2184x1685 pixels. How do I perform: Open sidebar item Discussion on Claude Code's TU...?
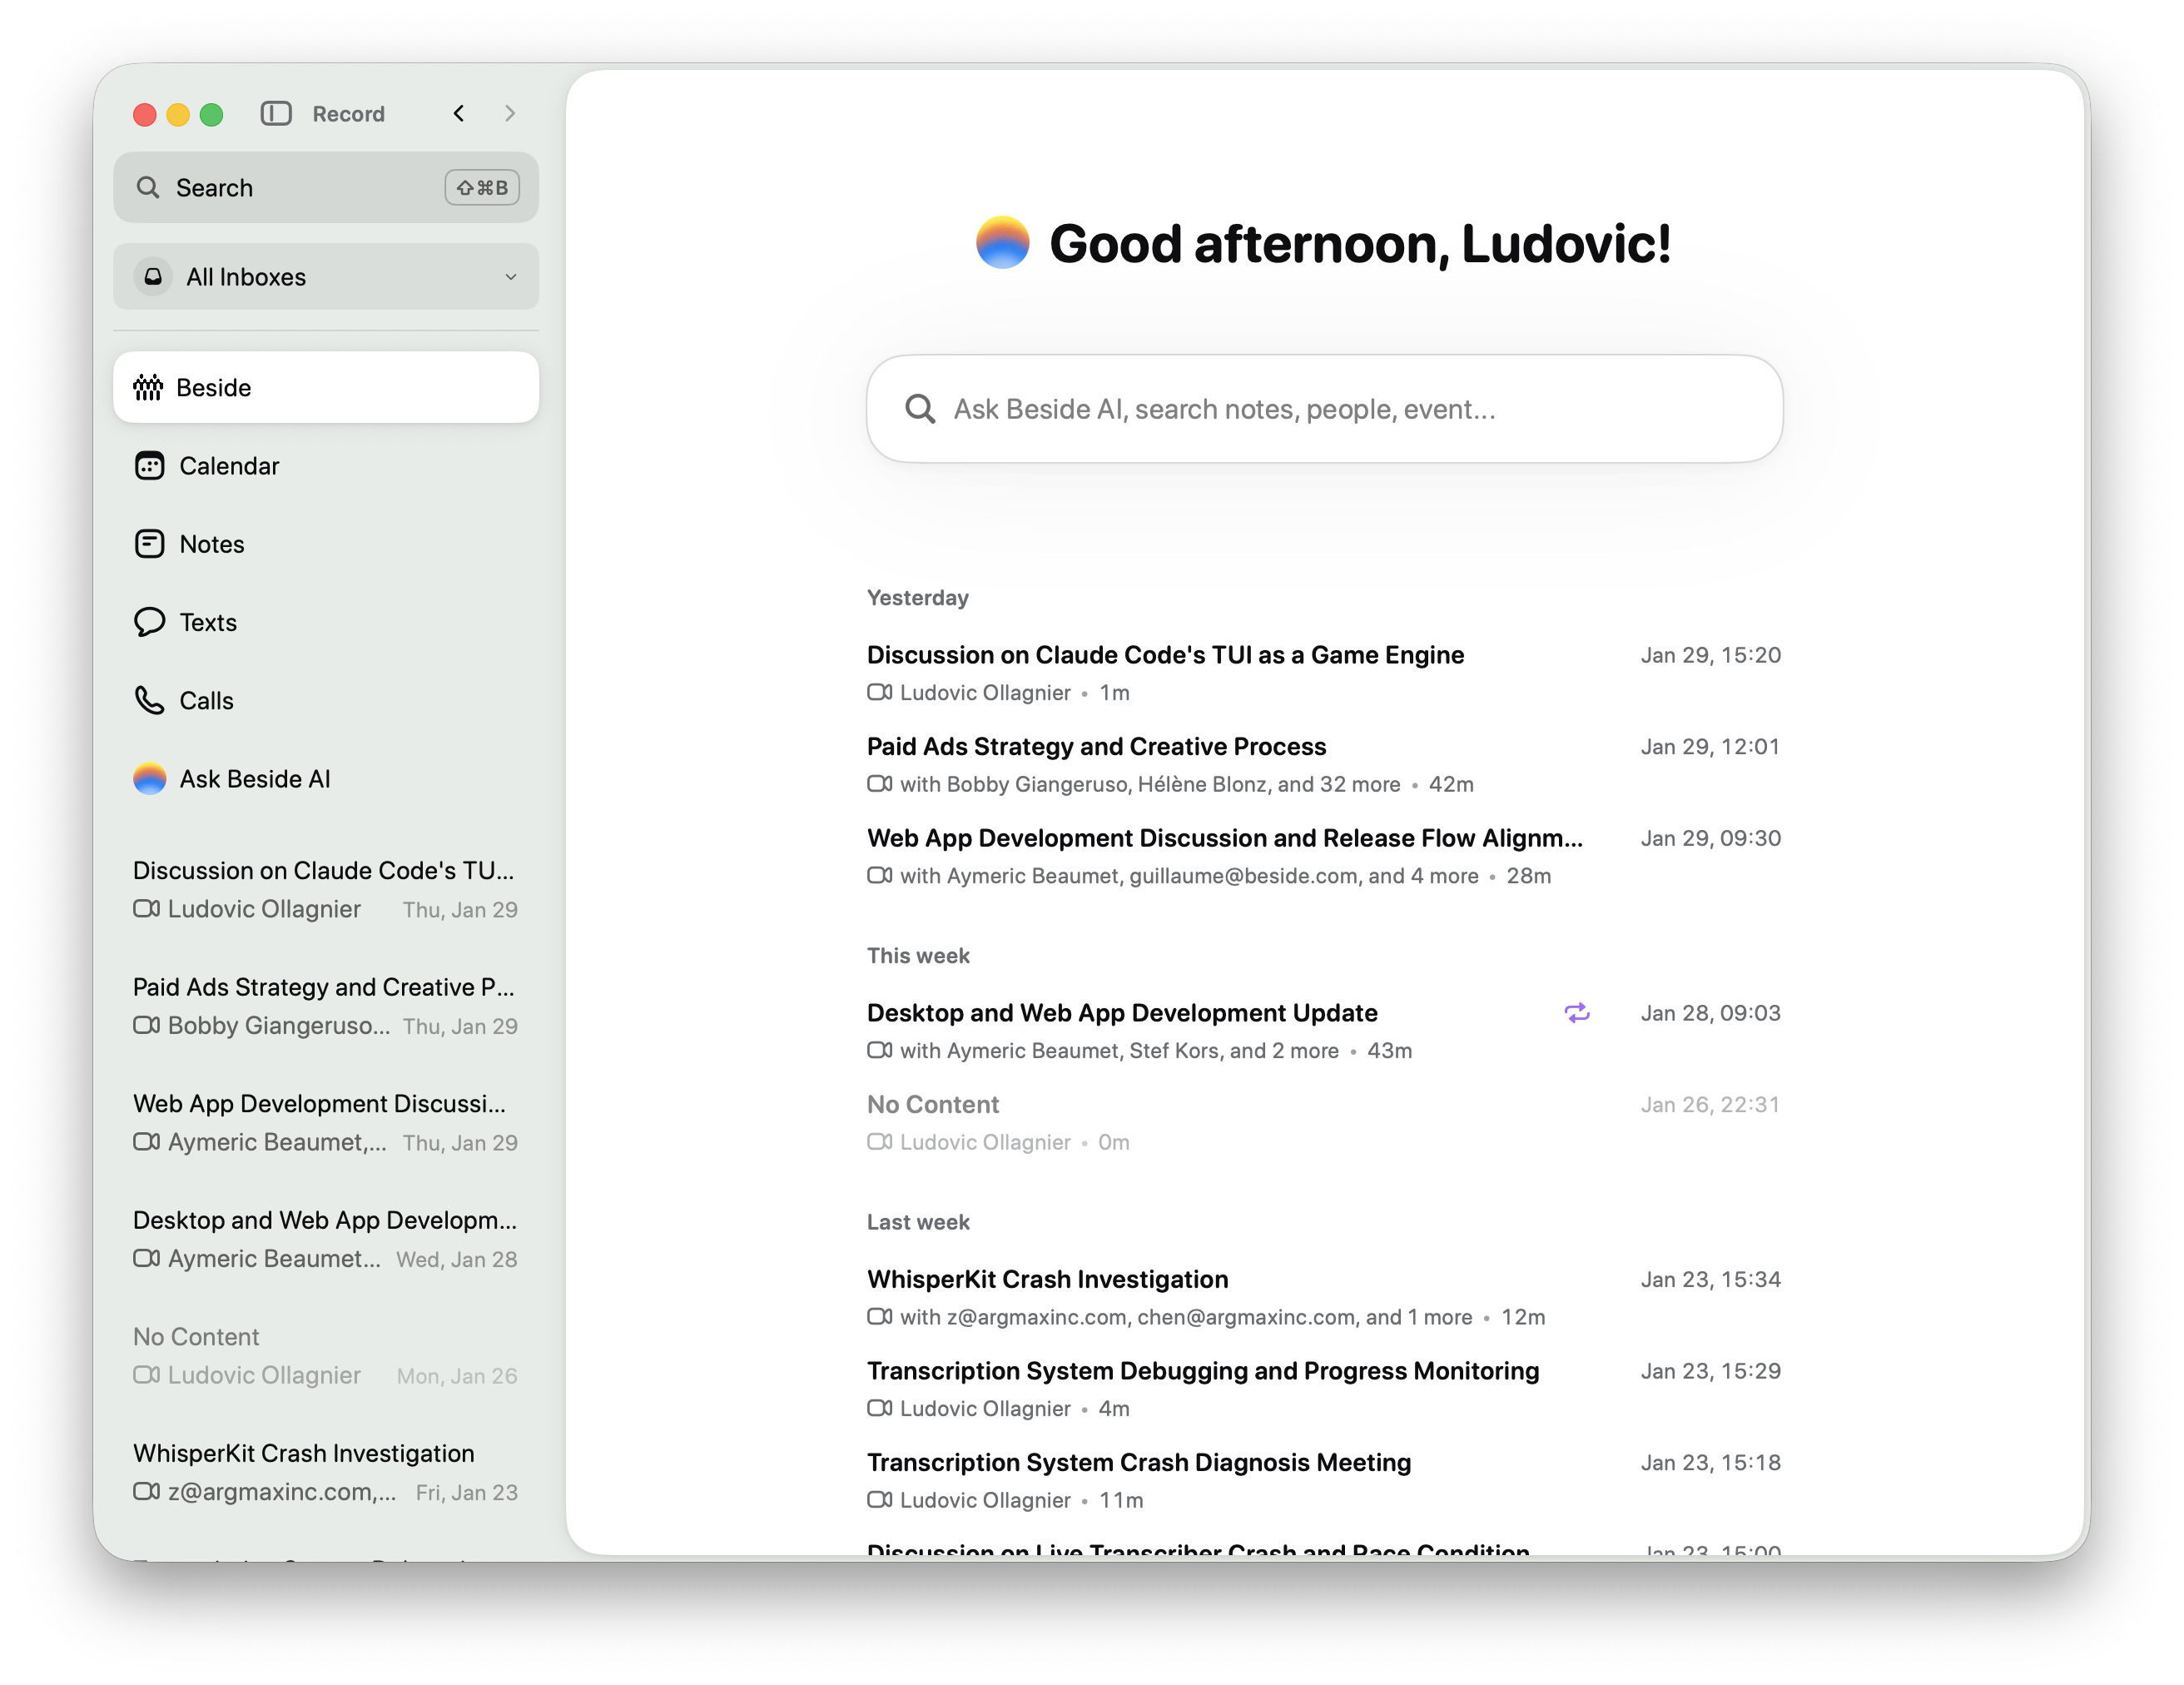click(x=326, y=889)
